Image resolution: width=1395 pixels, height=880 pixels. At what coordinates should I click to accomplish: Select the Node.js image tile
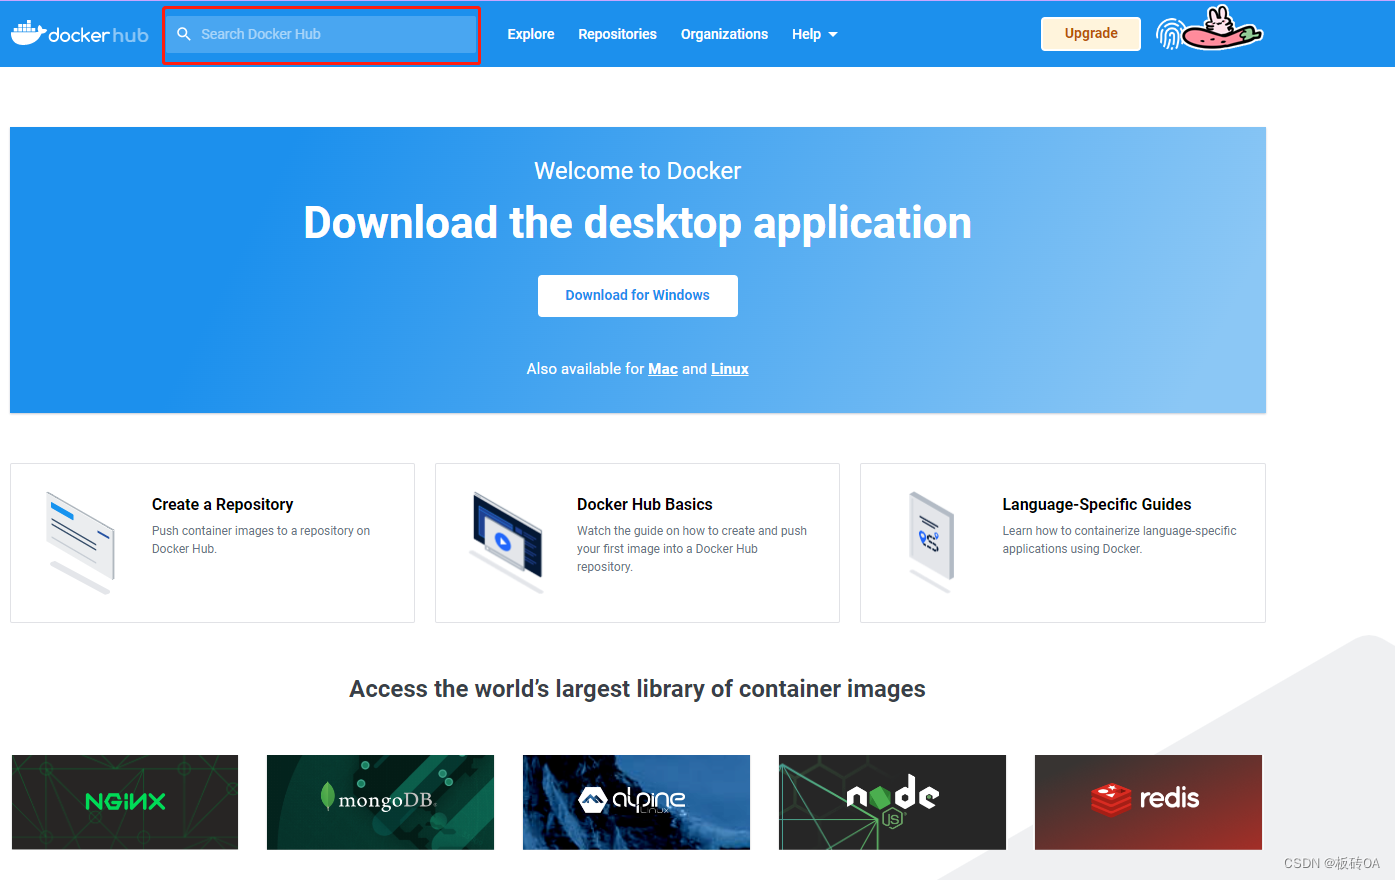pyautogui.click(x=892, y=802)
